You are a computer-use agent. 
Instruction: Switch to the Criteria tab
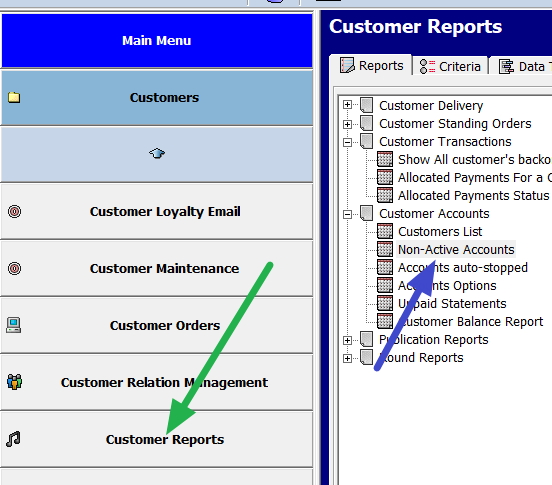(450, 66)
